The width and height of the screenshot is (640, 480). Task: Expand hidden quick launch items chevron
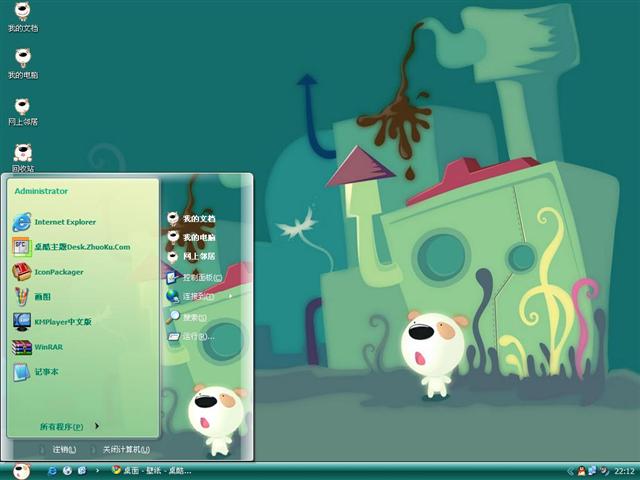tap(97, 471)
